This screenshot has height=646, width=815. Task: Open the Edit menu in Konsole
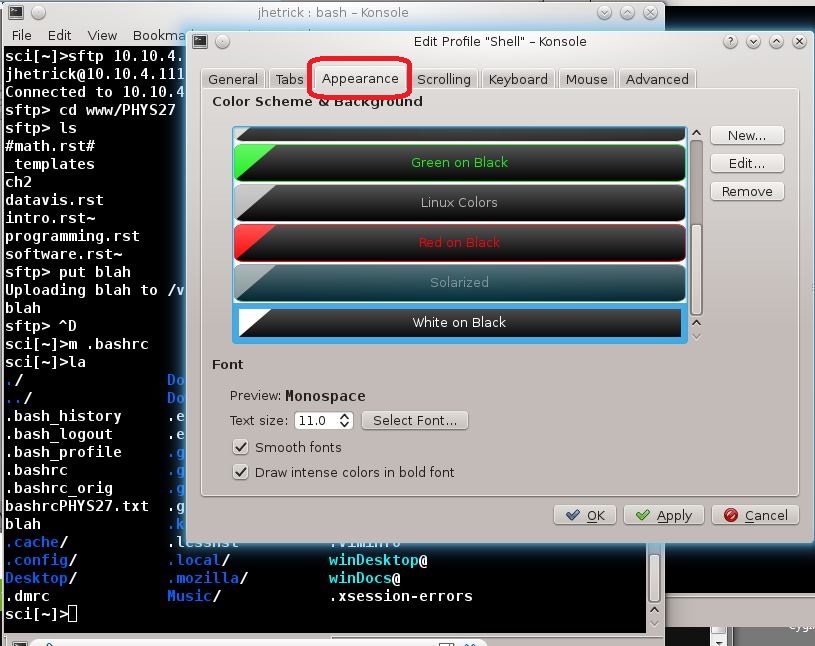[59, 35]
